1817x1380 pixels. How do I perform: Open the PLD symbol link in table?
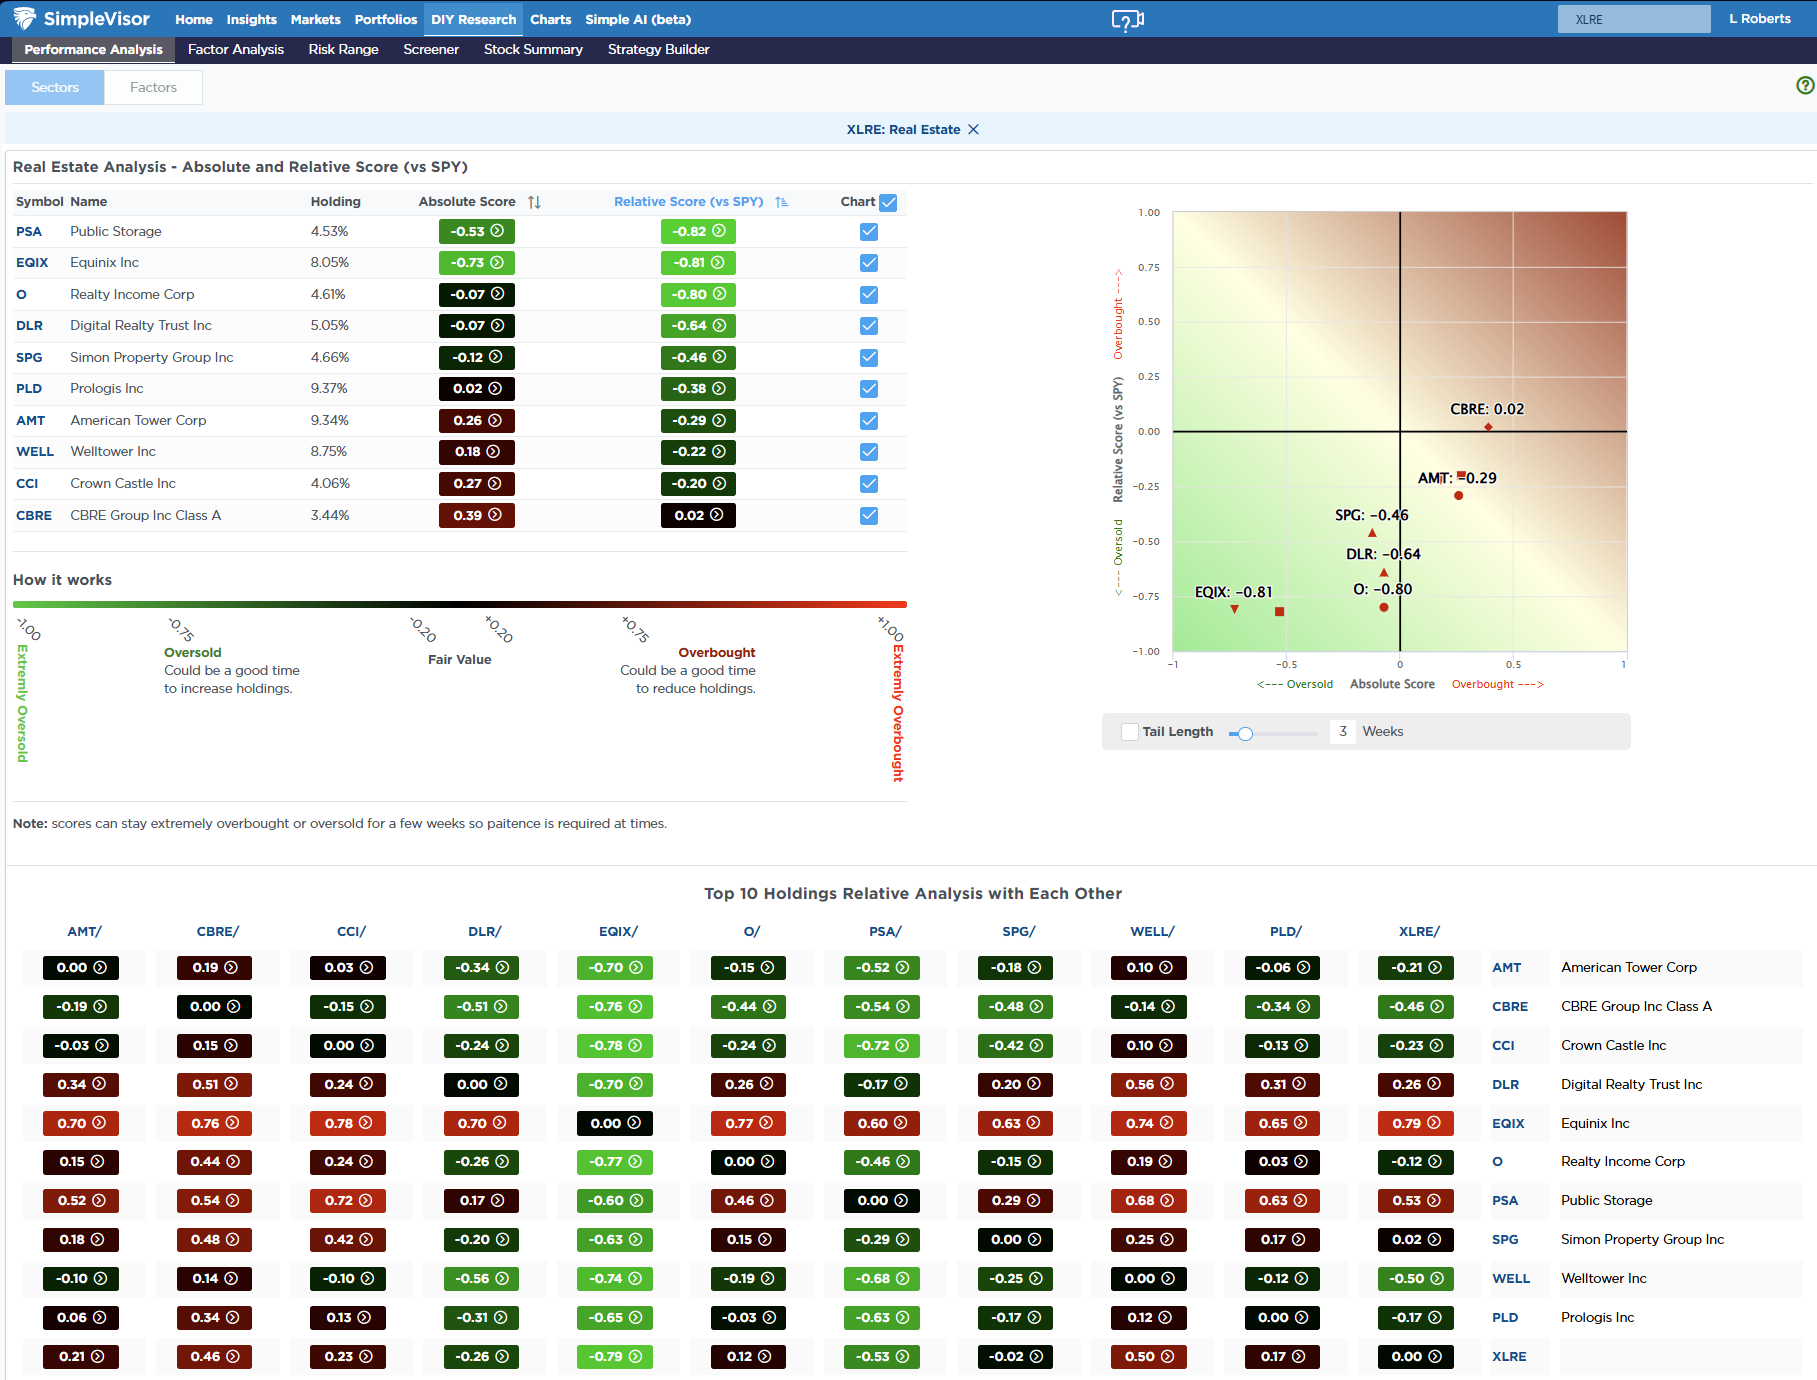(x=29, y=389)
